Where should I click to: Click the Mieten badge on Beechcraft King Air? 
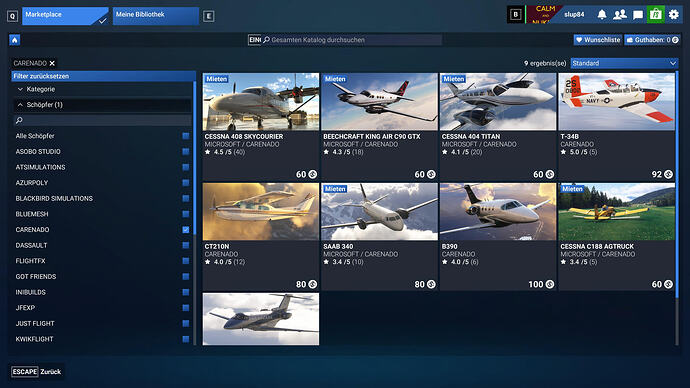click(x=335, y=79)
